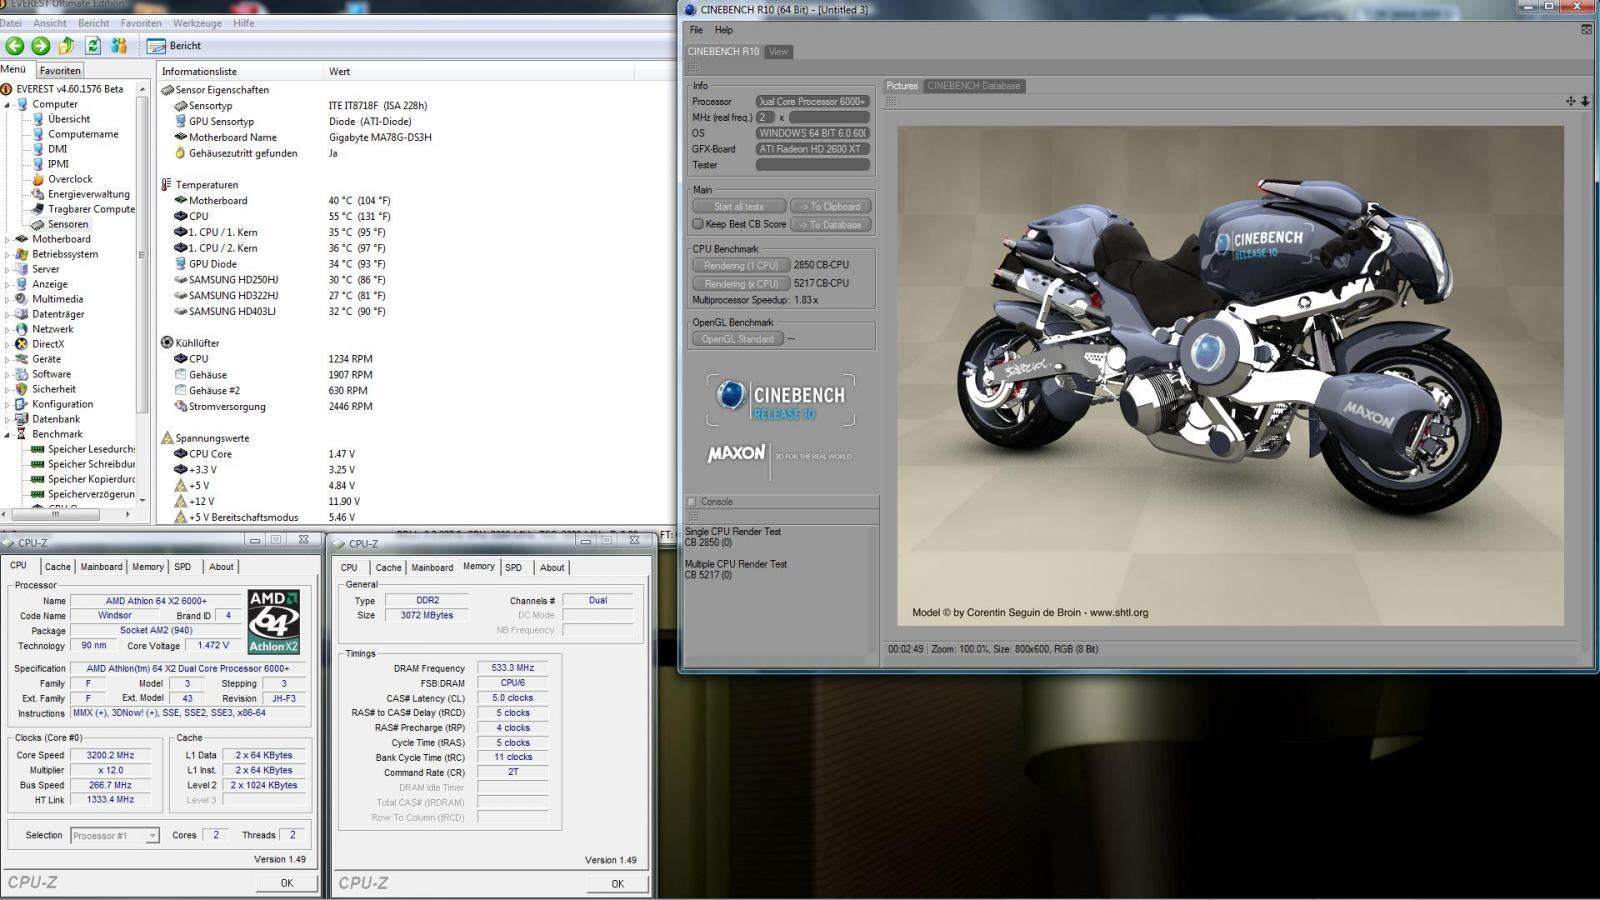The width and height of the screenshot is (1600, 900).
Task: Refresh the EVEREST sensor readings
Action: 93,46
